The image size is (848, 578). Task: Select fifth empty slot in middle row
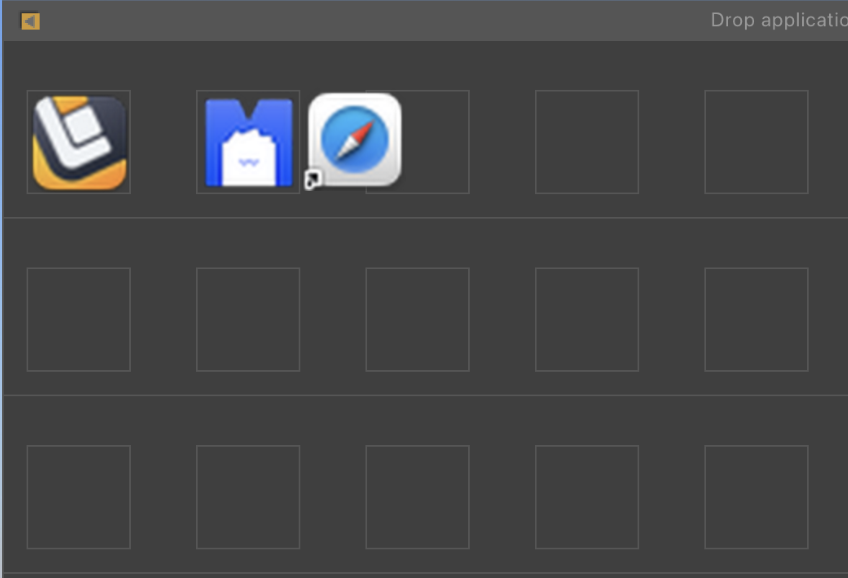pos(756,320)
